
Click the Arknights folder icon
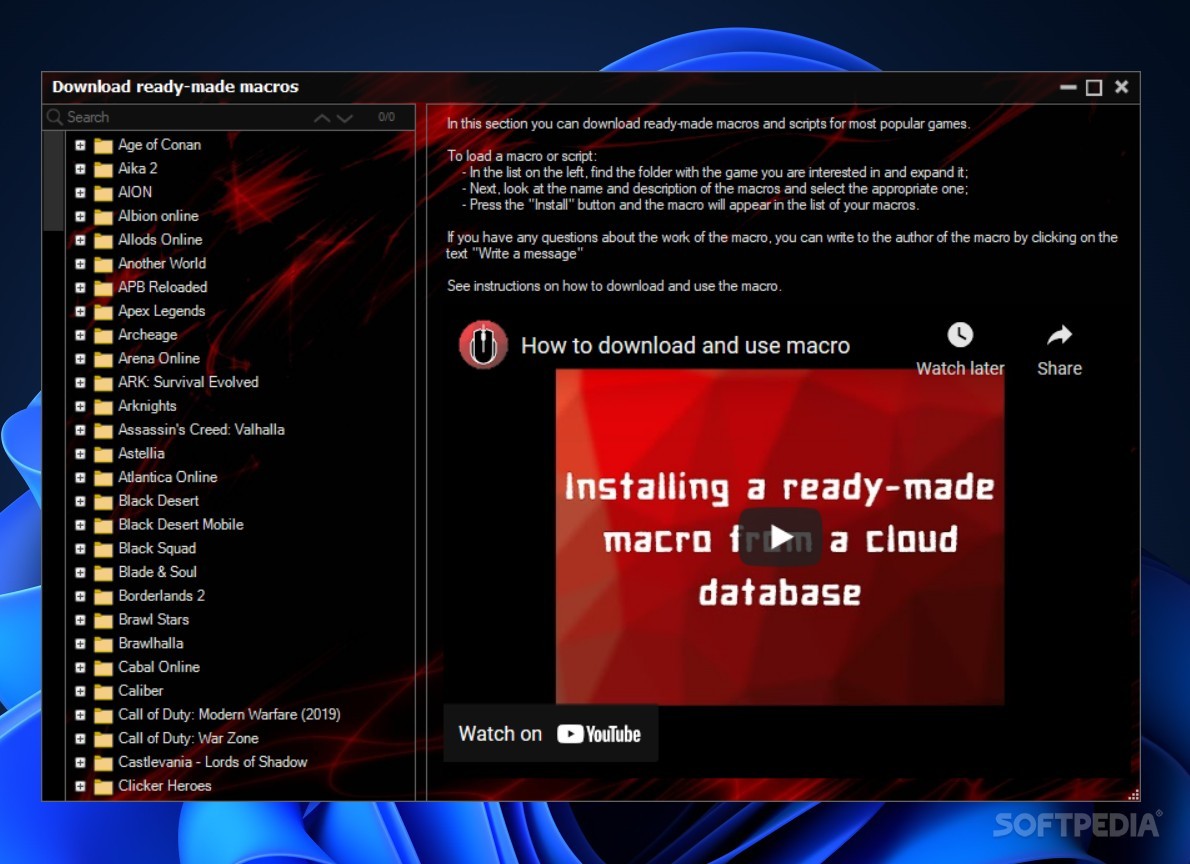pyautogui.click(x=103, y=406)
